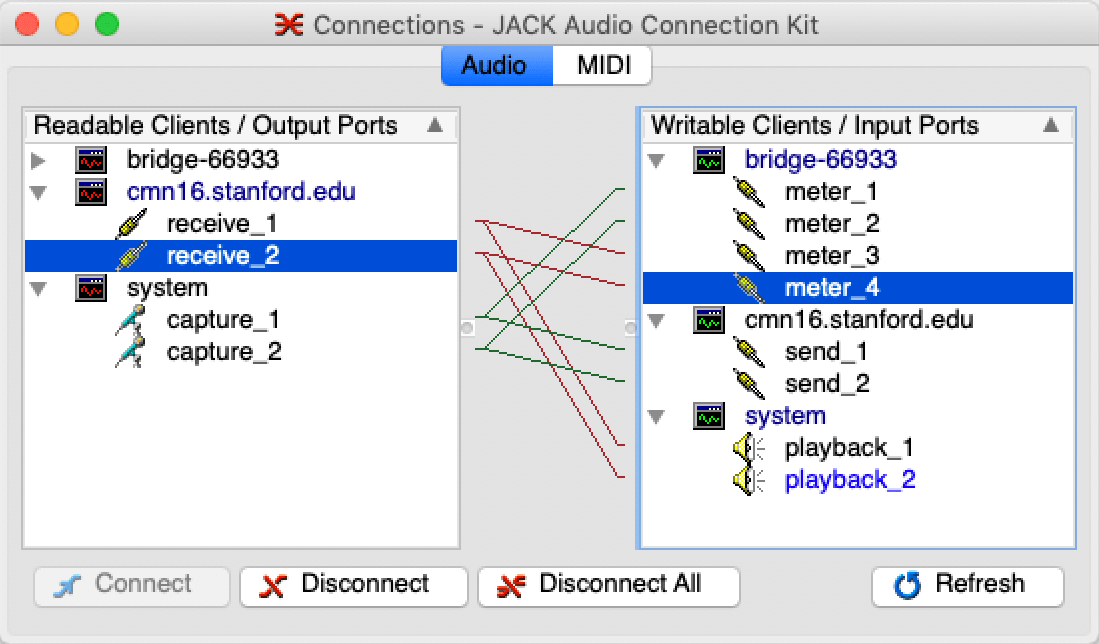This screenshot has width=1099, height=644.
Task: Collapse bridge-66933 in Input Ports
Action: (x=657, y=160)
